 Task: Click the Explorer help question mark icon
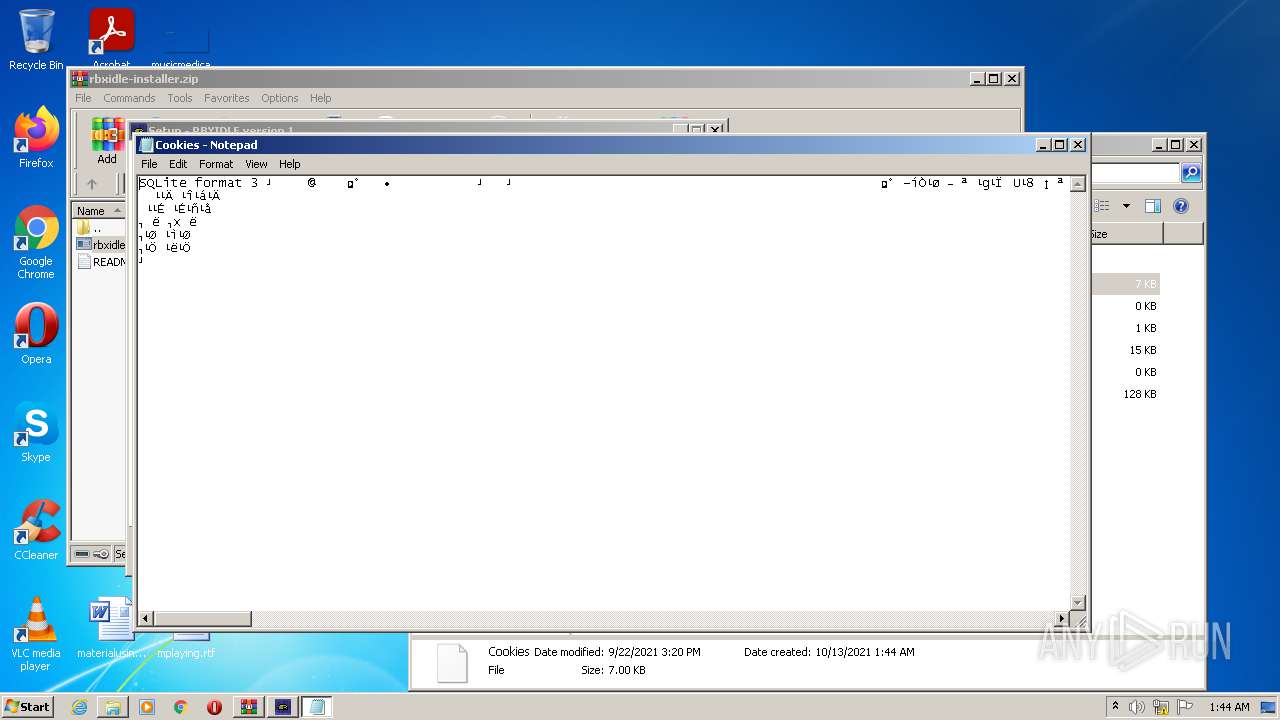(1180, 206)
